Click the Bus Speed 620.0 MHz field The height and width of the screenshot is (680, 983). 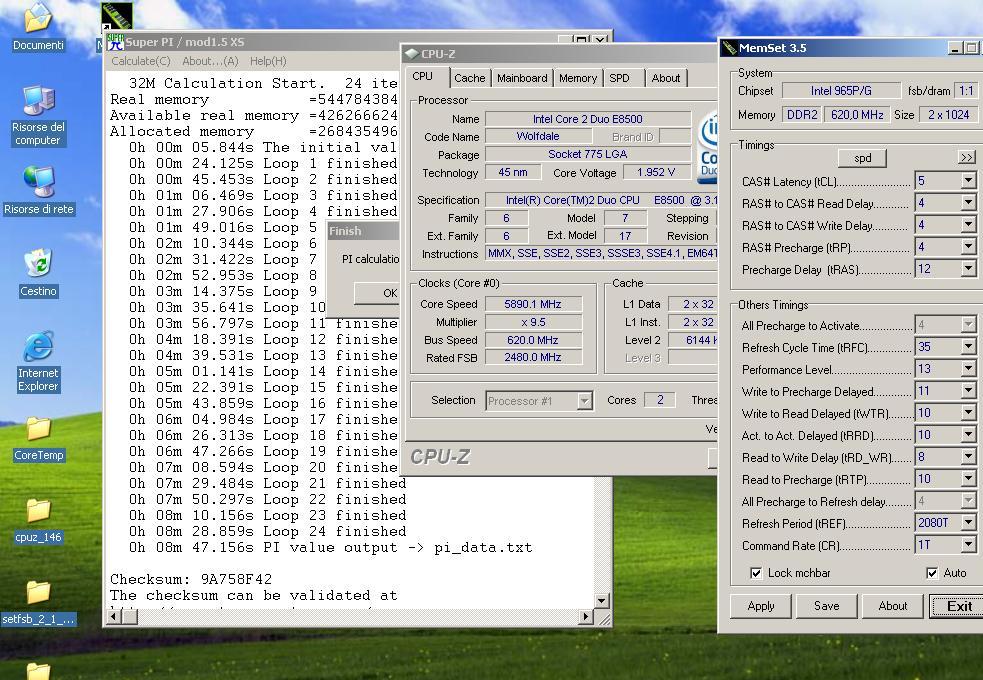coord(533,340)
